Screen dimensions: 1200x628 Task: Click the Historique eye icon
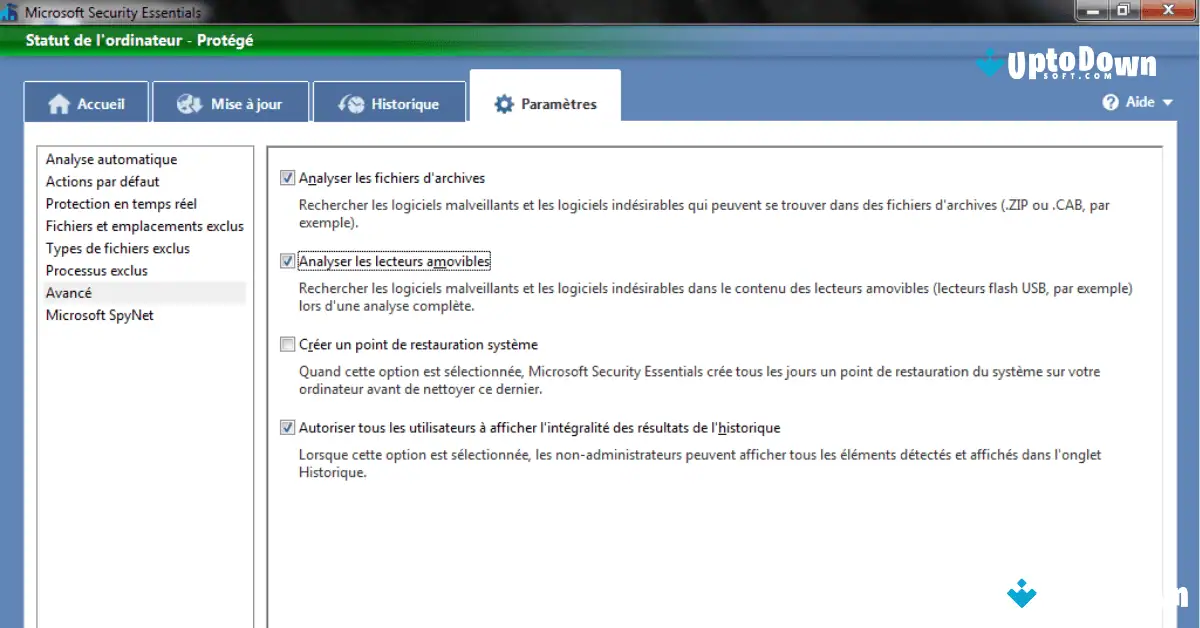click(x=351, y=102)
